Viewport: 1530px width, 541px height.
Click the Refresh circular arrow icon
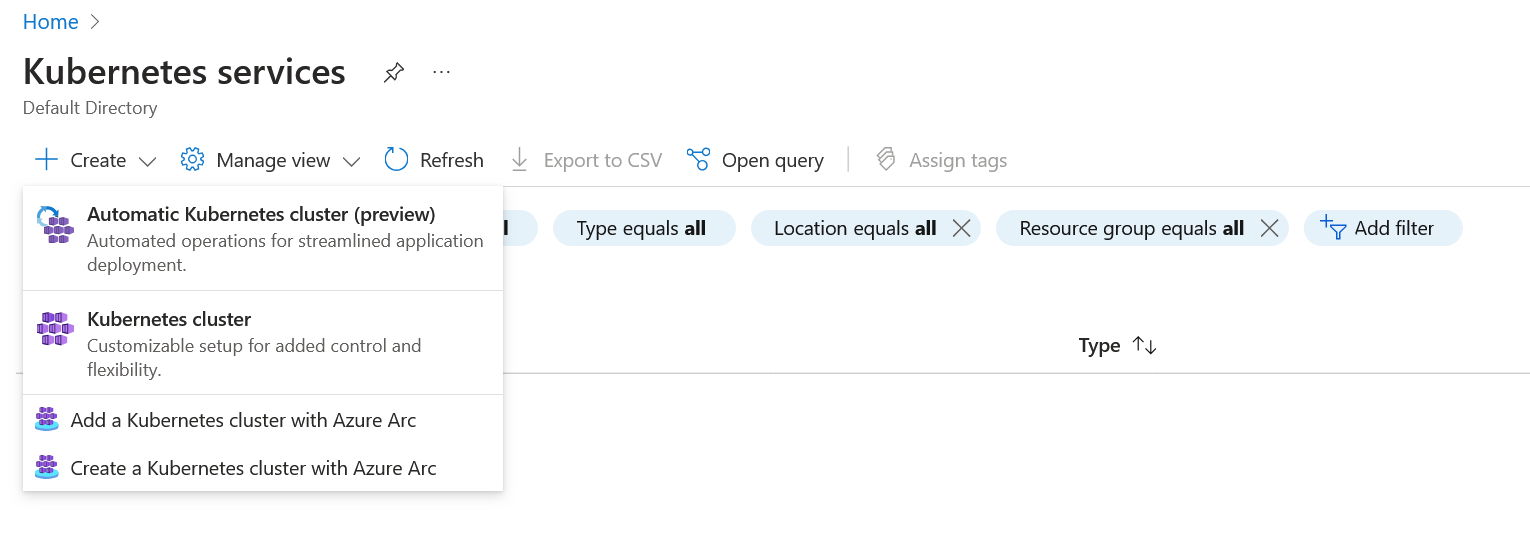397,160
